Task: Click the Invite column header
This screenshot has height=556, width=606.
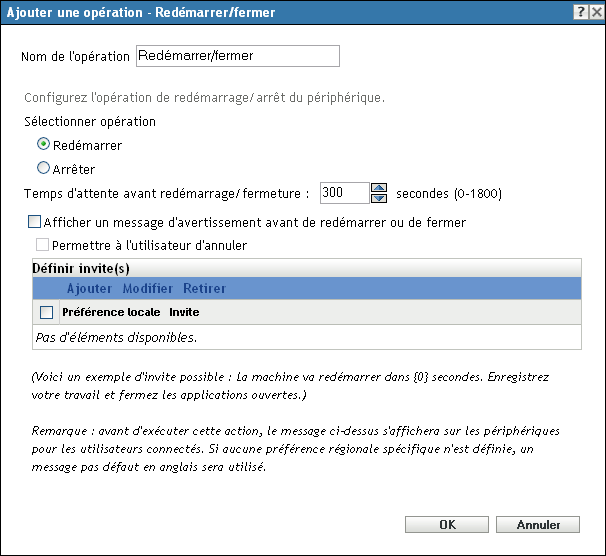Action: coord(184,313)
